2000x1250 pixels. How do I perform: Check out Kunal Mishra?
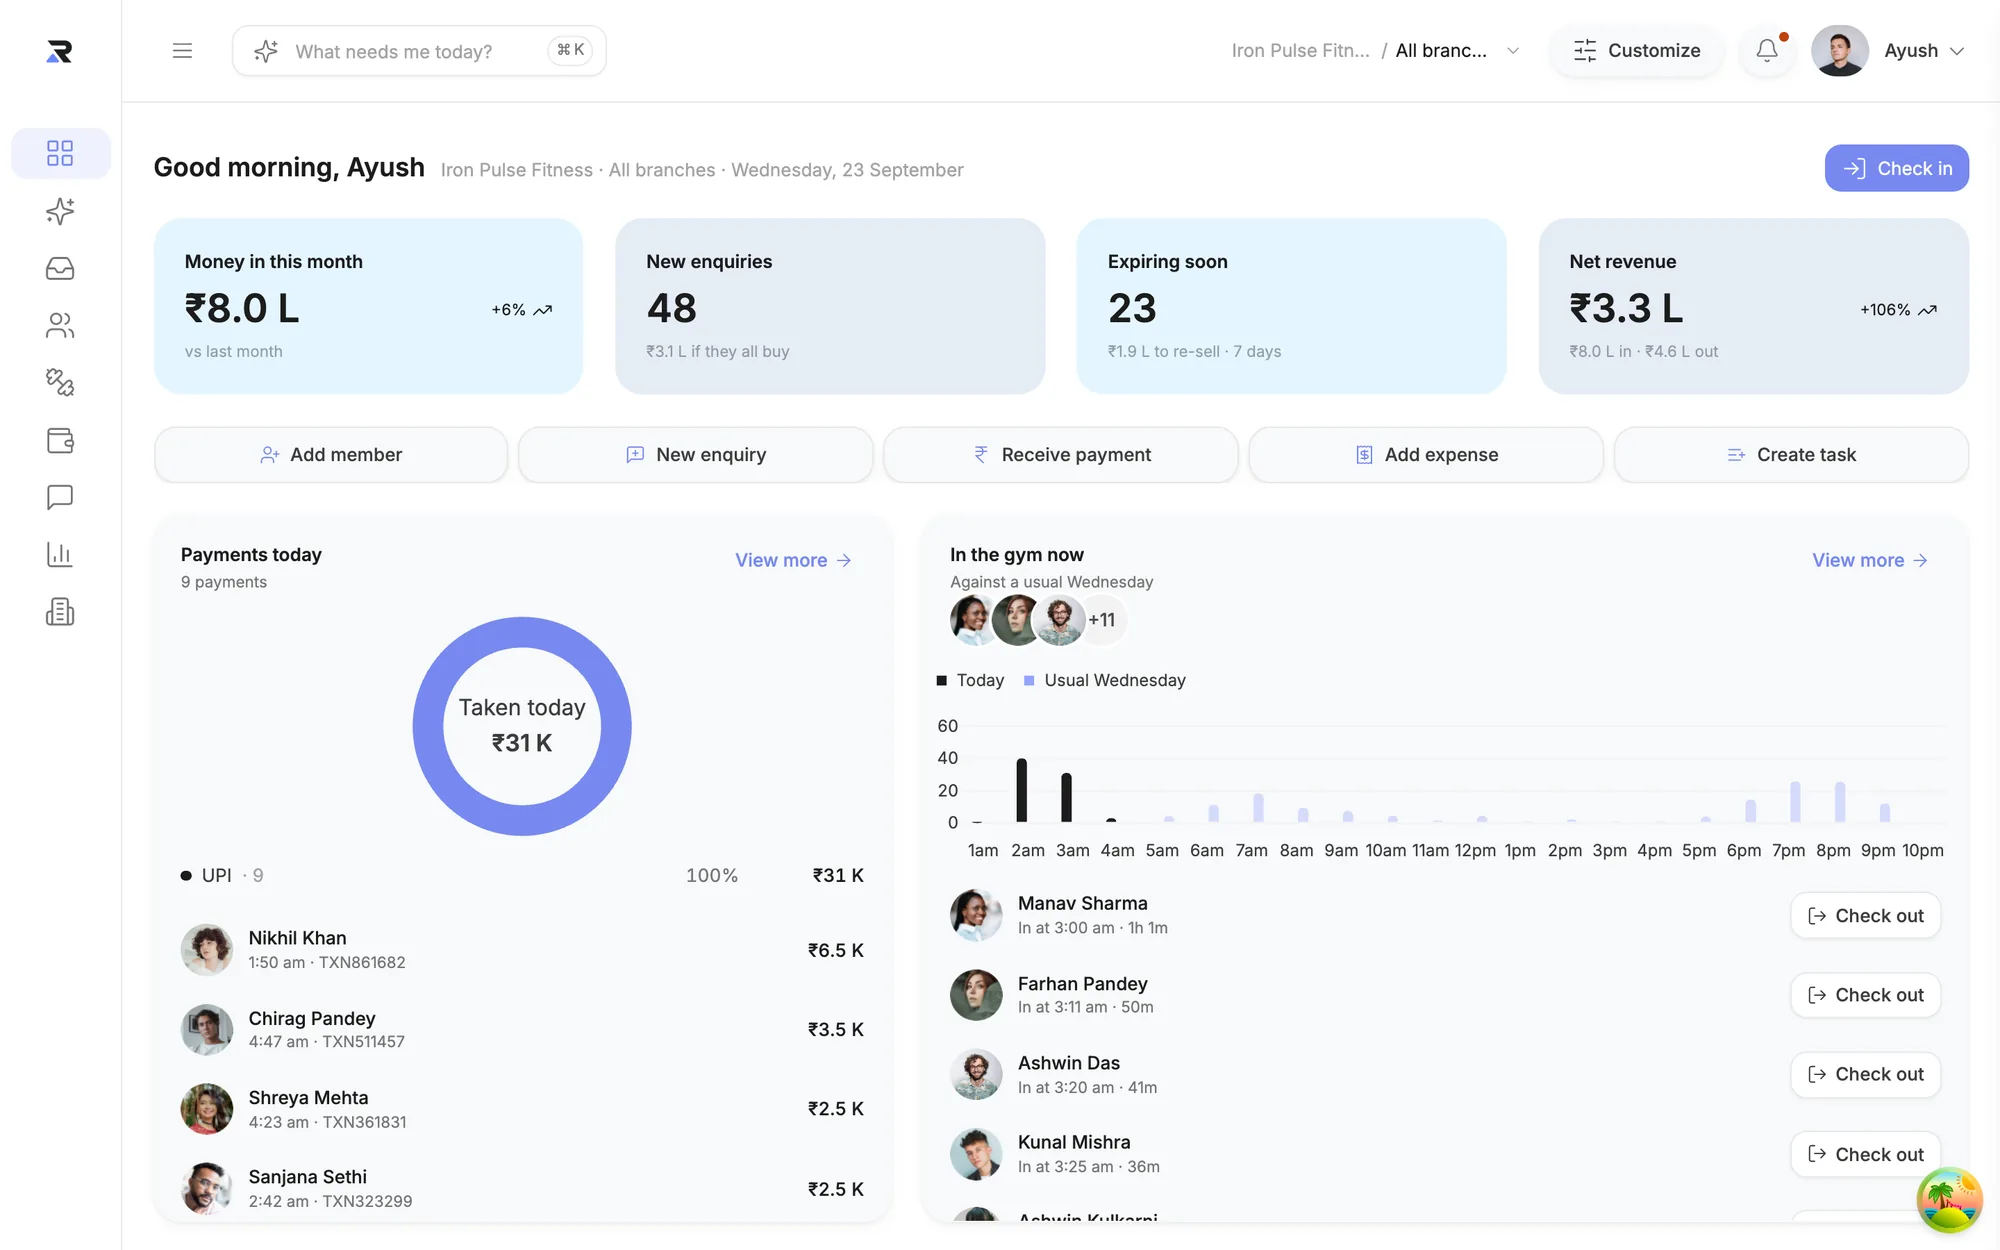1865,1154
